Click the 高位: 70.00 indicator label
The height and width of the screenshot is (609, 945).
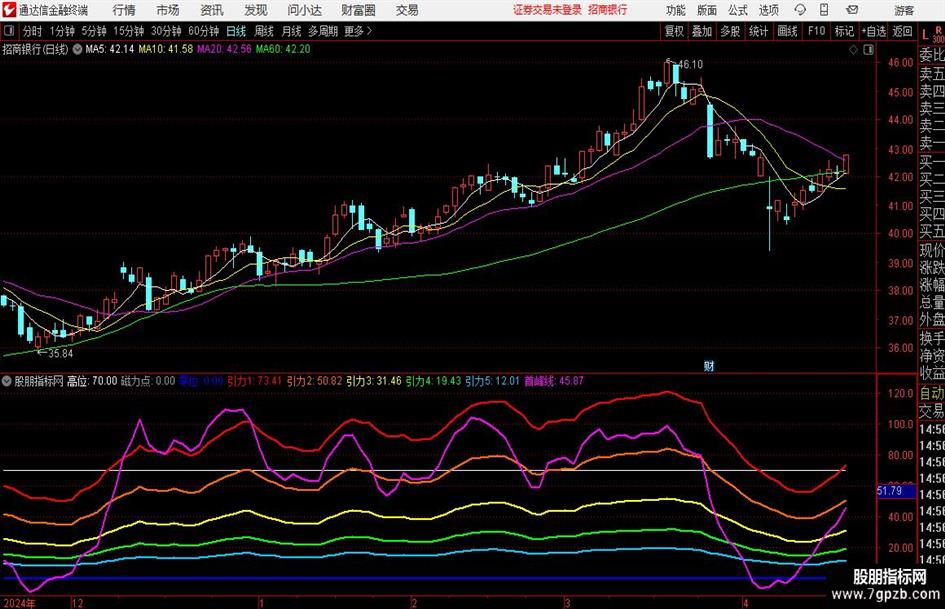pyautogui.click(x=92, y=381)
